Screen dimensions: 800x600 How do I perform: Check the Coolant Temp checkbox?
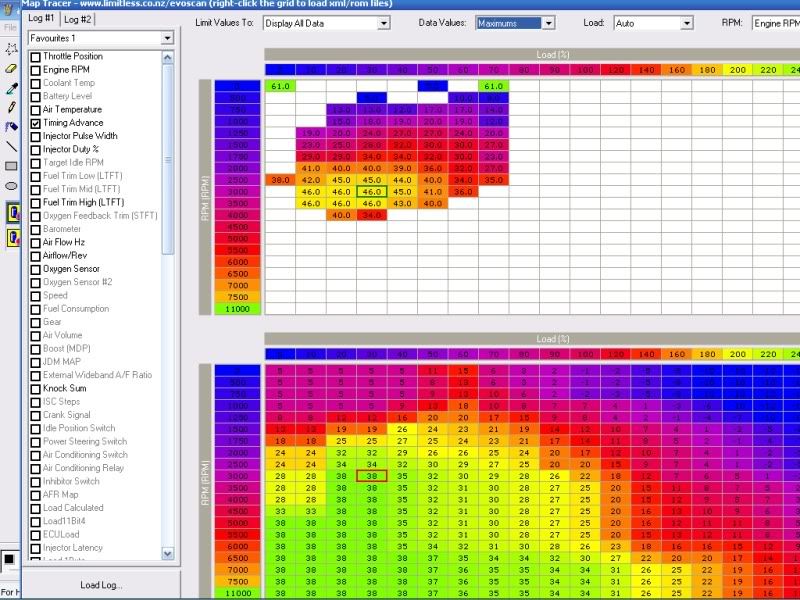click(35, 83)
